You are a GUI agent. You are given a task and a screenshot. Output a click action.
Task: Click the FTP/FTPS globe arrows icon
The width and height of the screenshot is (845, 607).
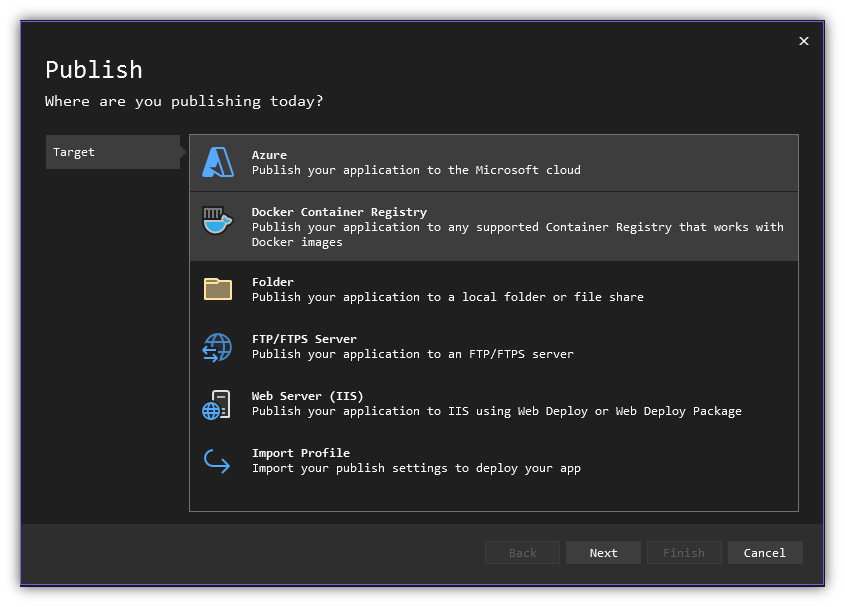click(217, 347)
